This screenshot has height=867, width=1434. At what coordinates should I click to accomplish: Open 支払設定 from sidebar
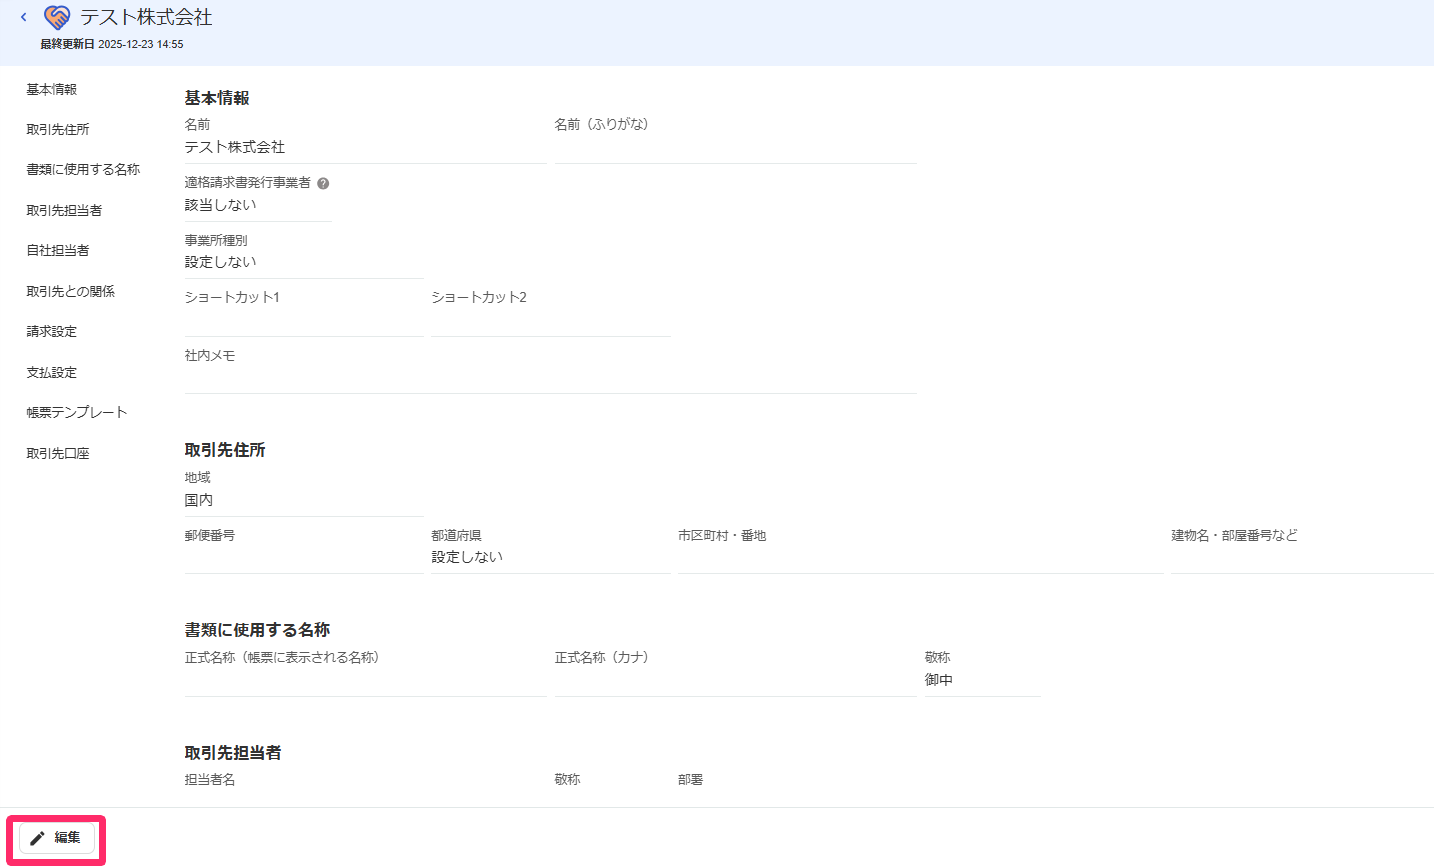(x=51, y=373)
